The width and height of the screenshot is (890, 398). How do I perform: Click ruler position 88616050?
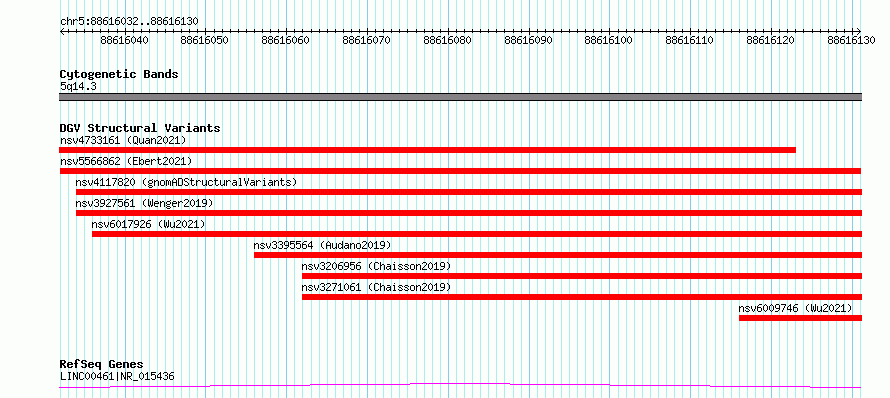tap(205, 40)
